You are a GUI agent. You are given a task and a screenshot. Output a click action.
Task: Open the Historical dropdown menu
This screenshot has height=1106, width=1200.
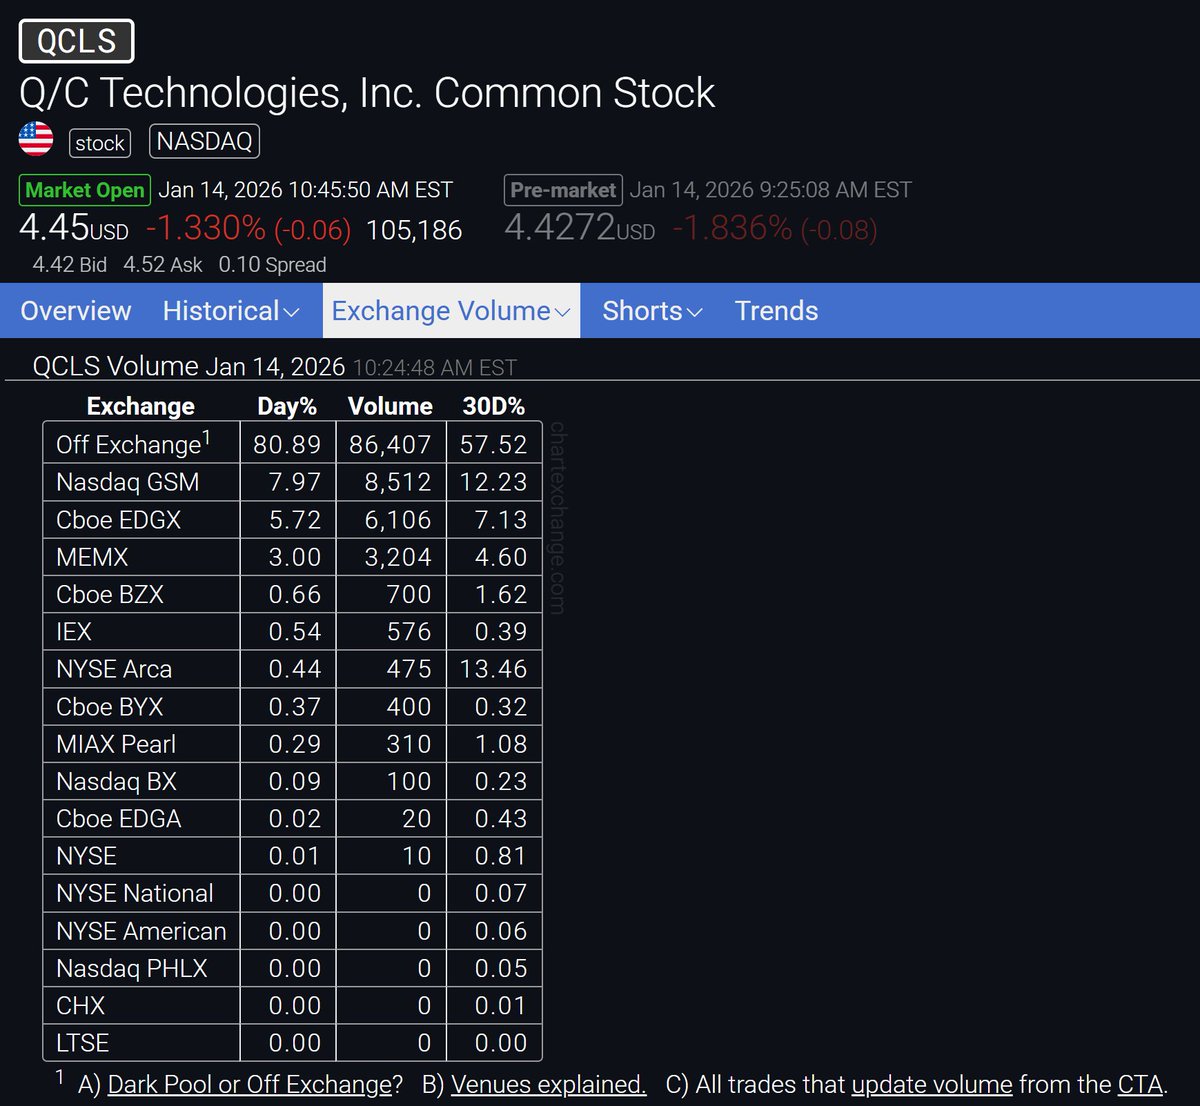[231, 311]
